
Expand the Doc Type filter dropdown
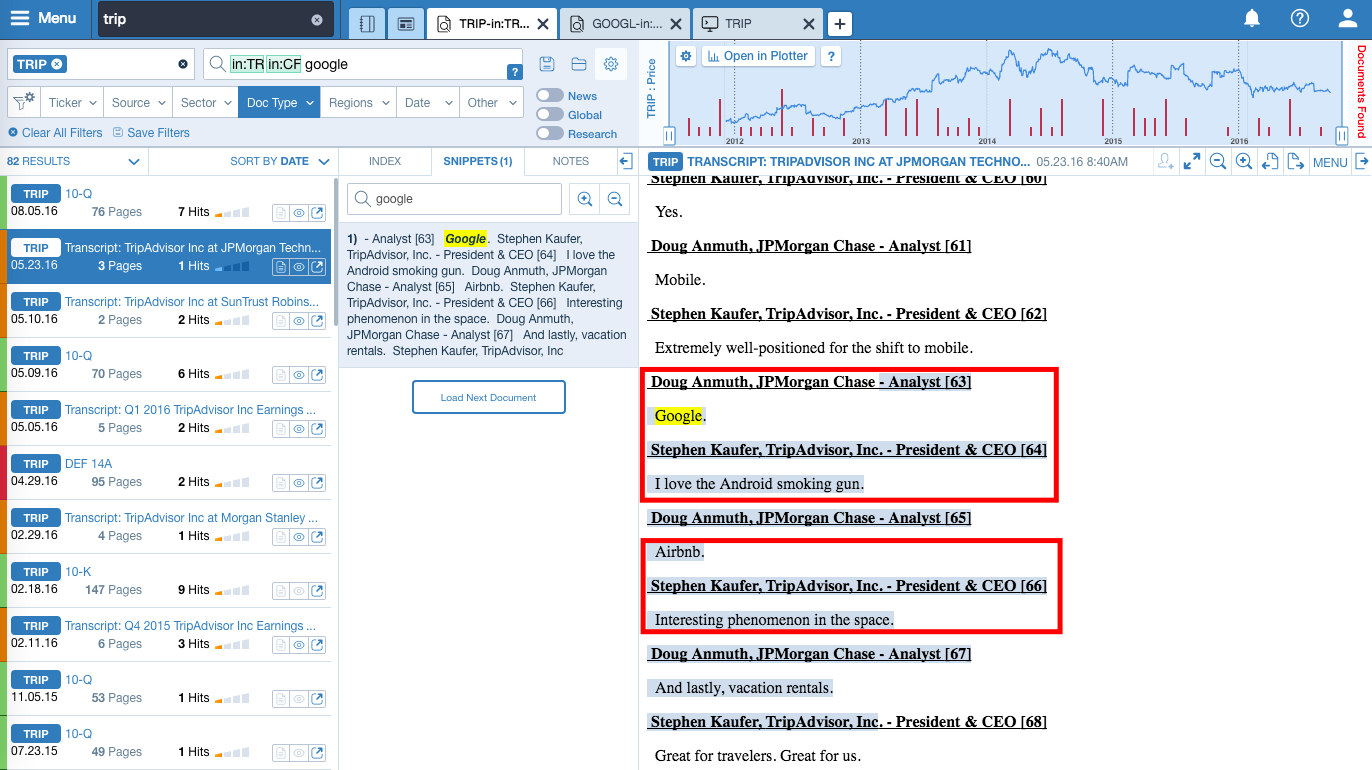click(279, 102)
